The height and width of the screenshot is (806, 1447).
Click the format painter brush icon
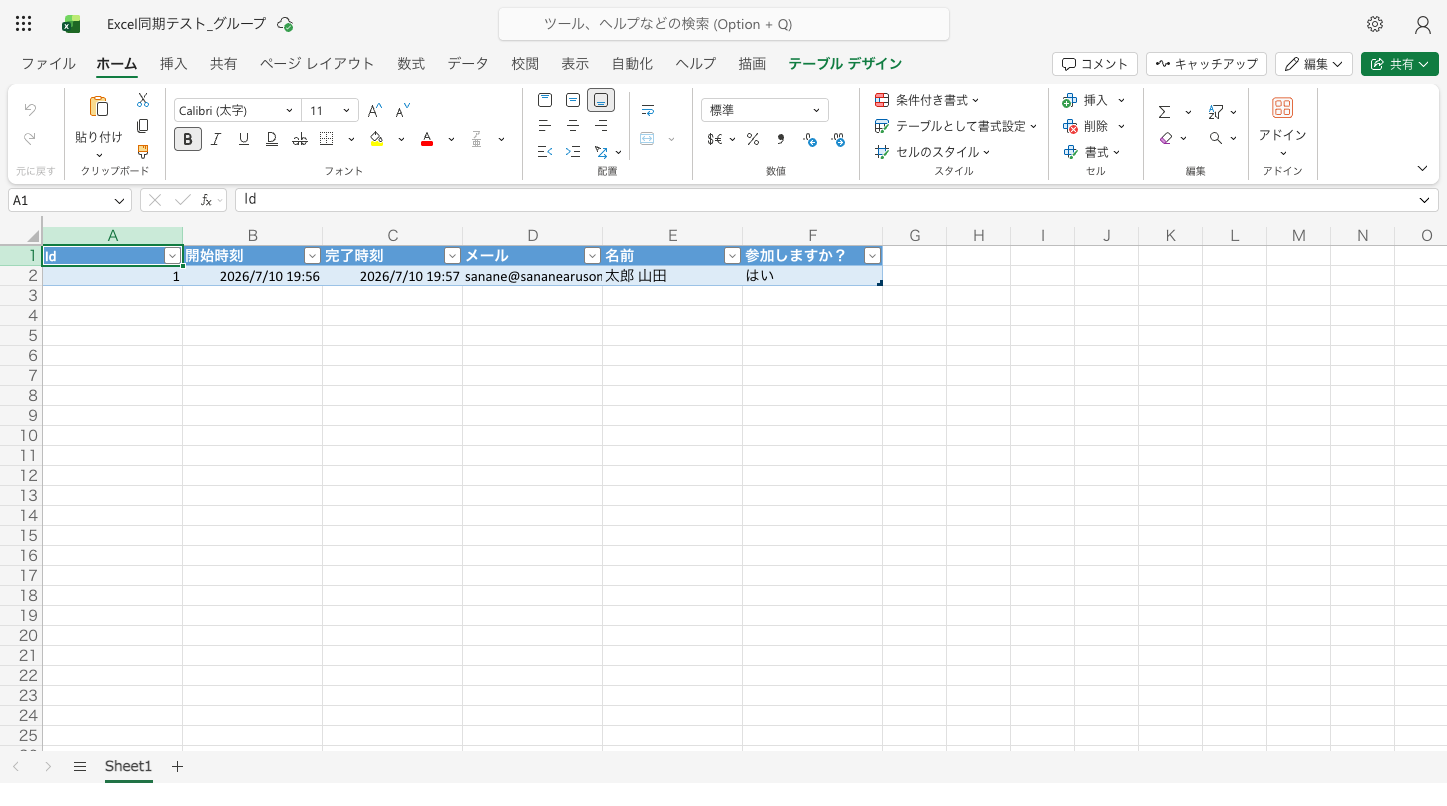(143, 152)
